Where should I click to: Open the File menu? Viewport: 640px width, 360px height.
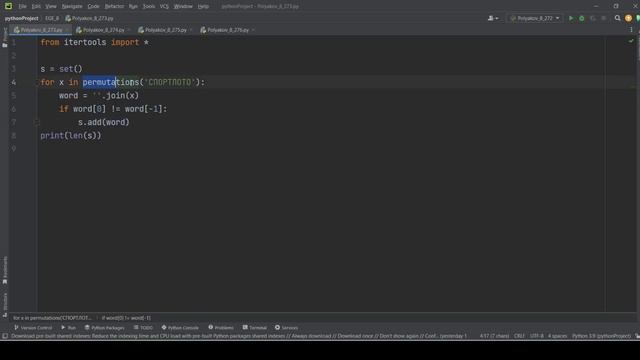(22, 6)
